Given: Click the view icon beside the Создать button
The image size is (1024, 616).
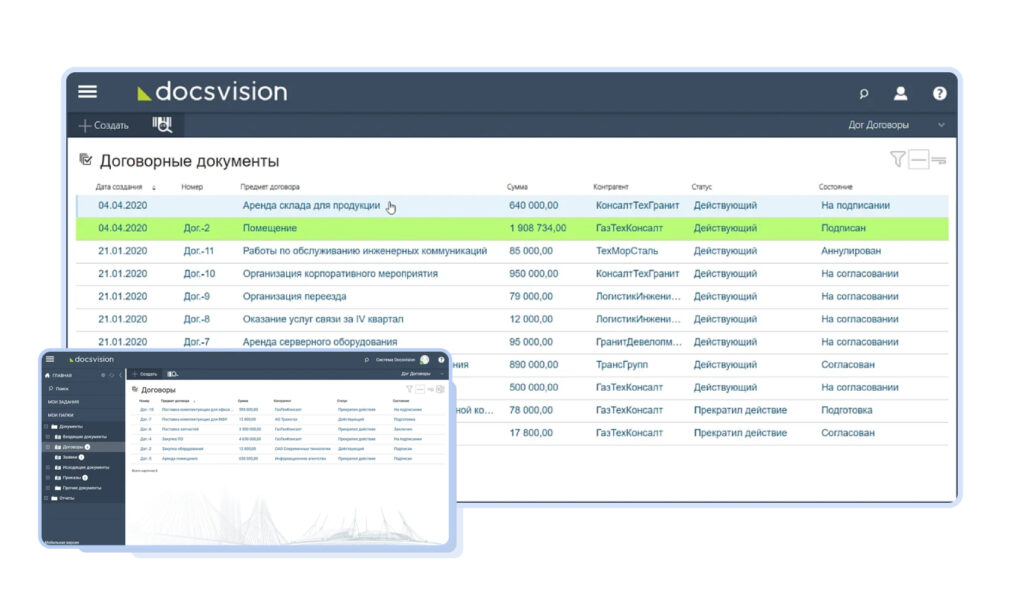Looking at the screenshot, I should point(160,124).
